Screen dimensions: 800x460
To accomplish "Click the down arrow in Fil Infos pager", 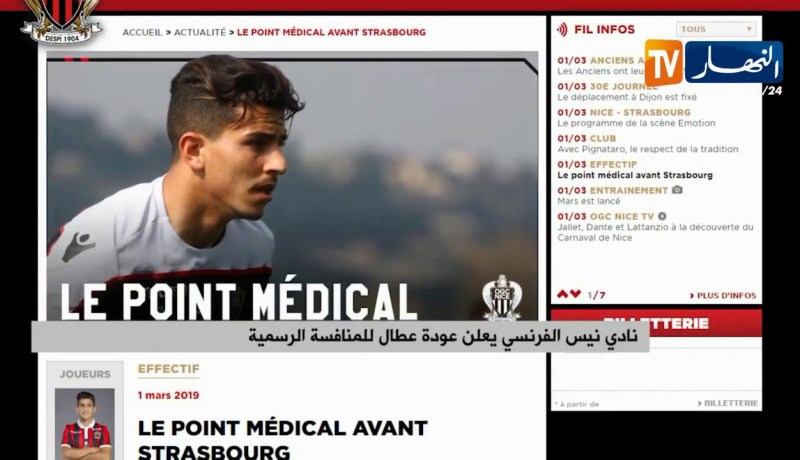I will 576,294.
